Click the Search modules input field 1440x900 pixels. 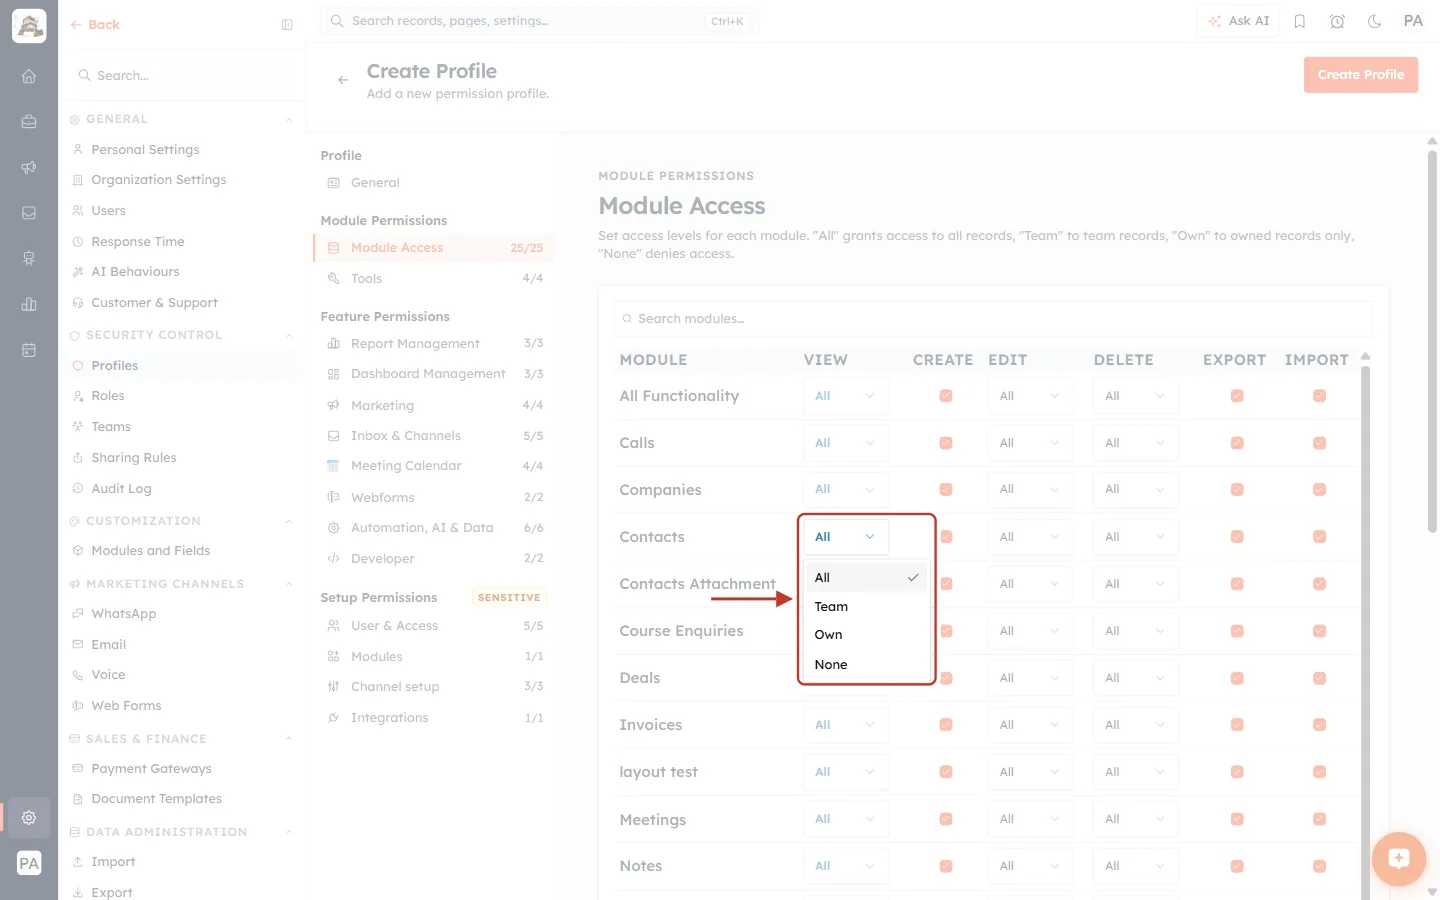[x=993, y=319]
